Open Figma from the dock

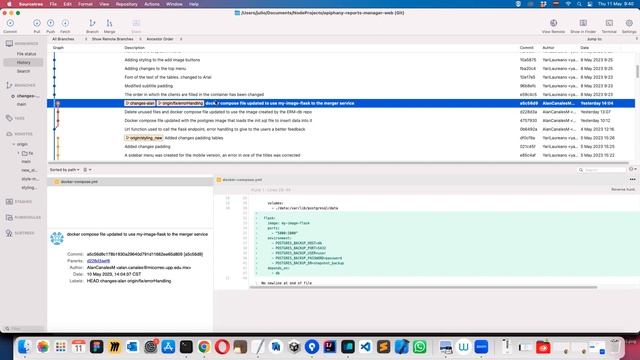pyautogui.click(x=96, y=347)
